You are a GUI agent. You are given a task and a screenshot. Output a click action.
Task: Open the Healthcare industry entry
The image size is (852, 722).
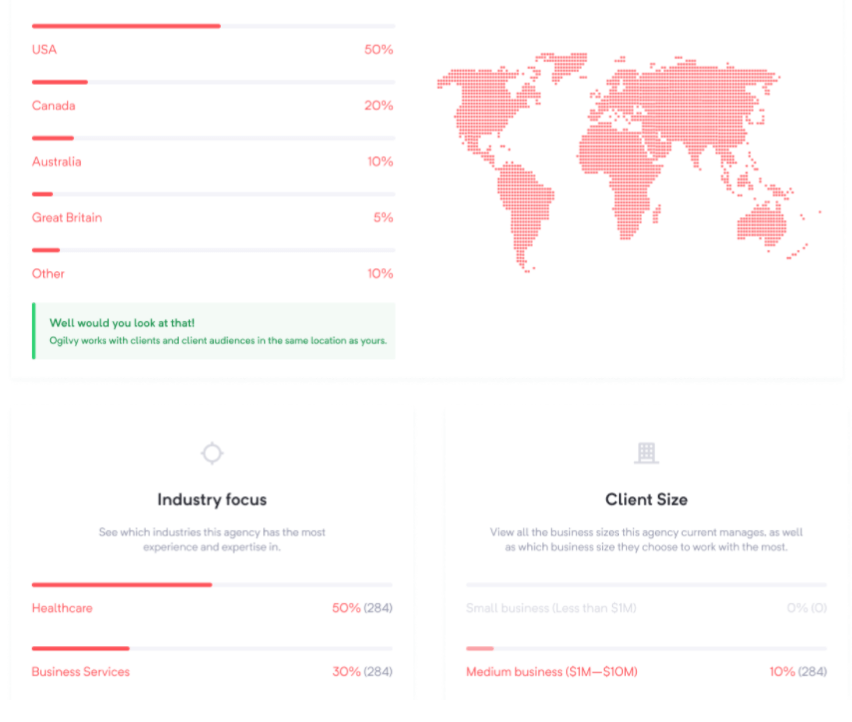tap(62, 608)
